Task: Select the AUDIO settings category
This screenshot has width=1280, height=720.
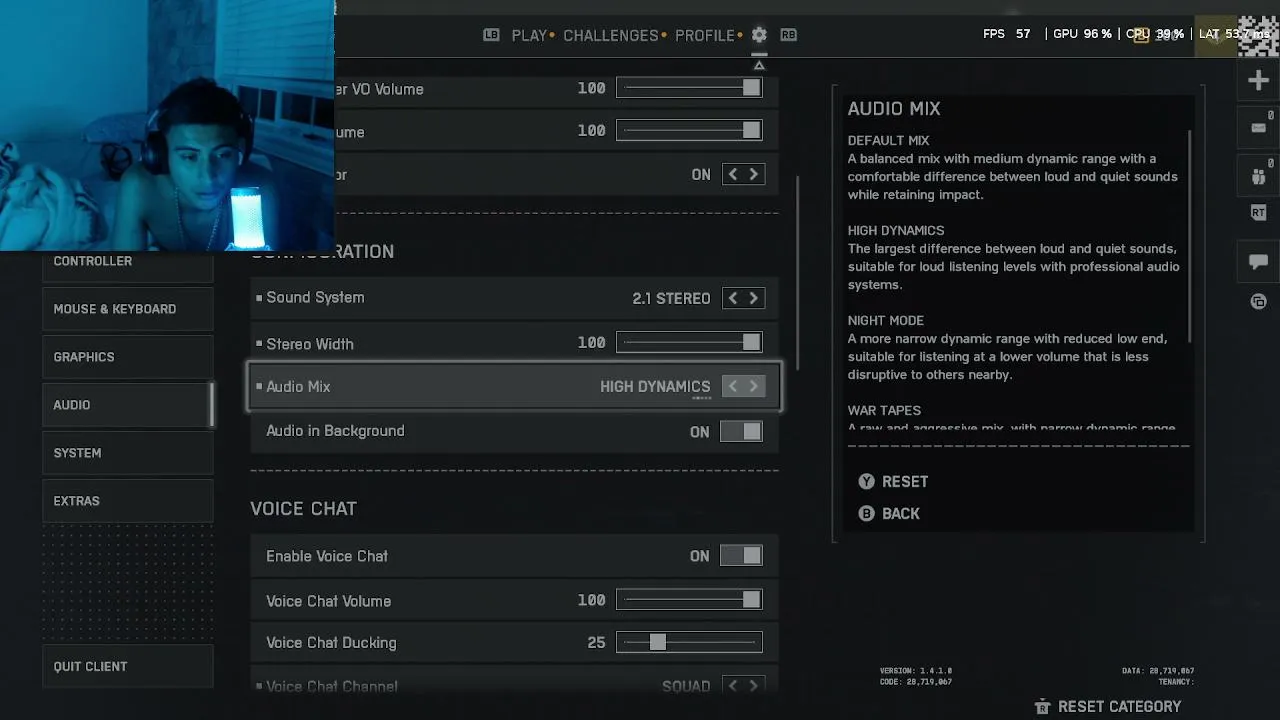Action: pyautogui.click(x=128, y=405)
